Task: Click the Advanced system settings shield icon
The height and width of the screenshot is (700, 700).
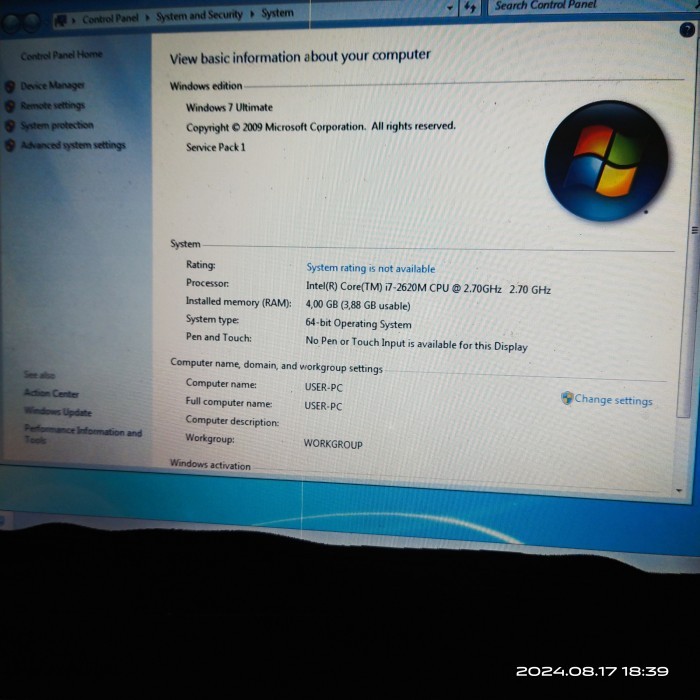Action: [10, 146]
